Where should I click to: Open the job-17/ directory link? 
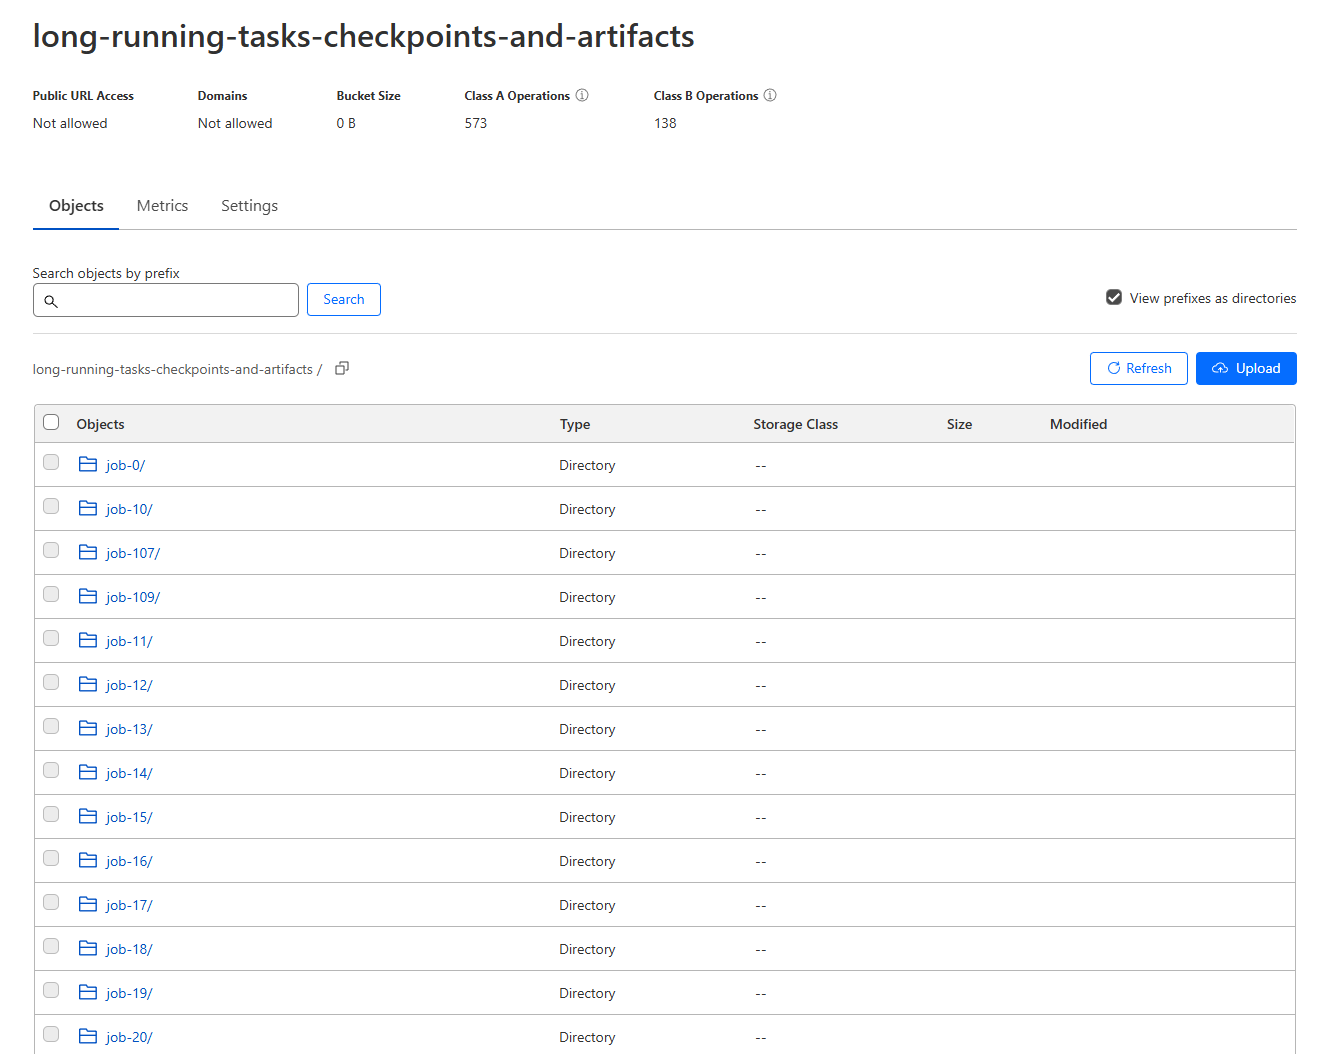click(129, 905)
